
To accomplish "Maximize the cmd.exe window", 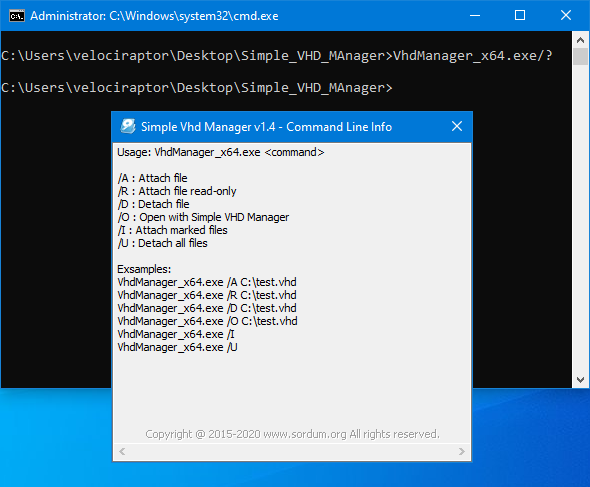I will [x=520, y=15].
